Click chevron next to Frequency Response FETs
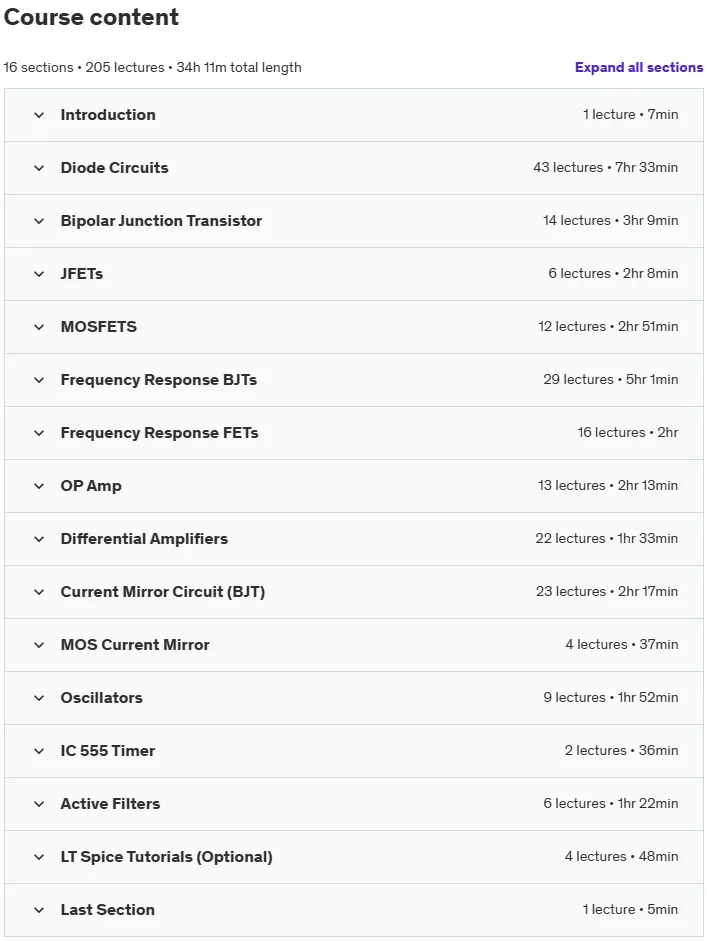Screen dimensions: 707x941 39,433
